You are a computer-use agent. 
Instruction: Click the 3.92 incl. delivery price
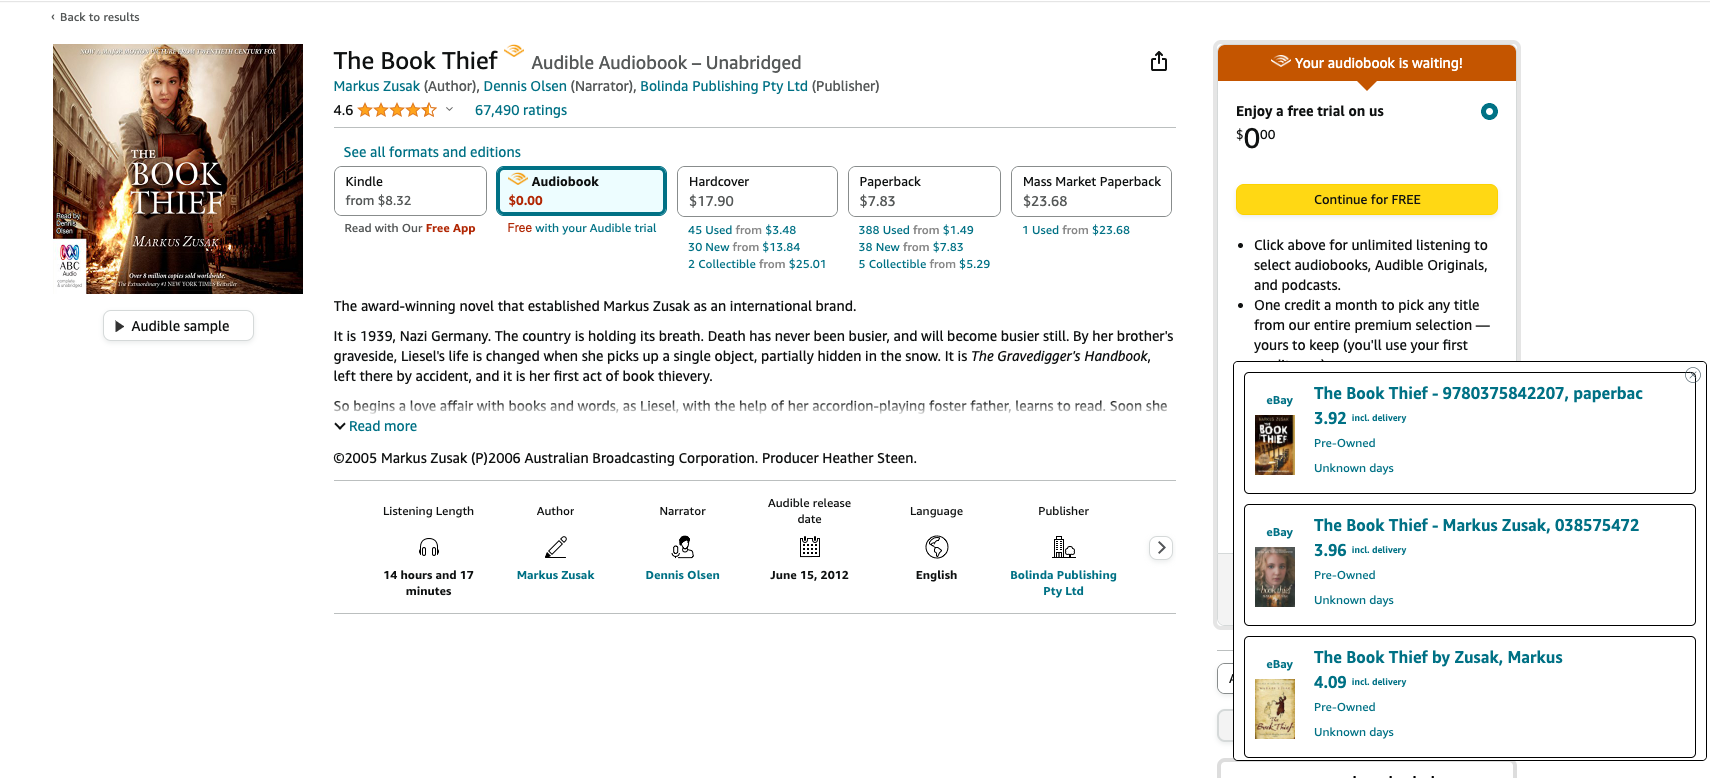tap(1360, 418)
